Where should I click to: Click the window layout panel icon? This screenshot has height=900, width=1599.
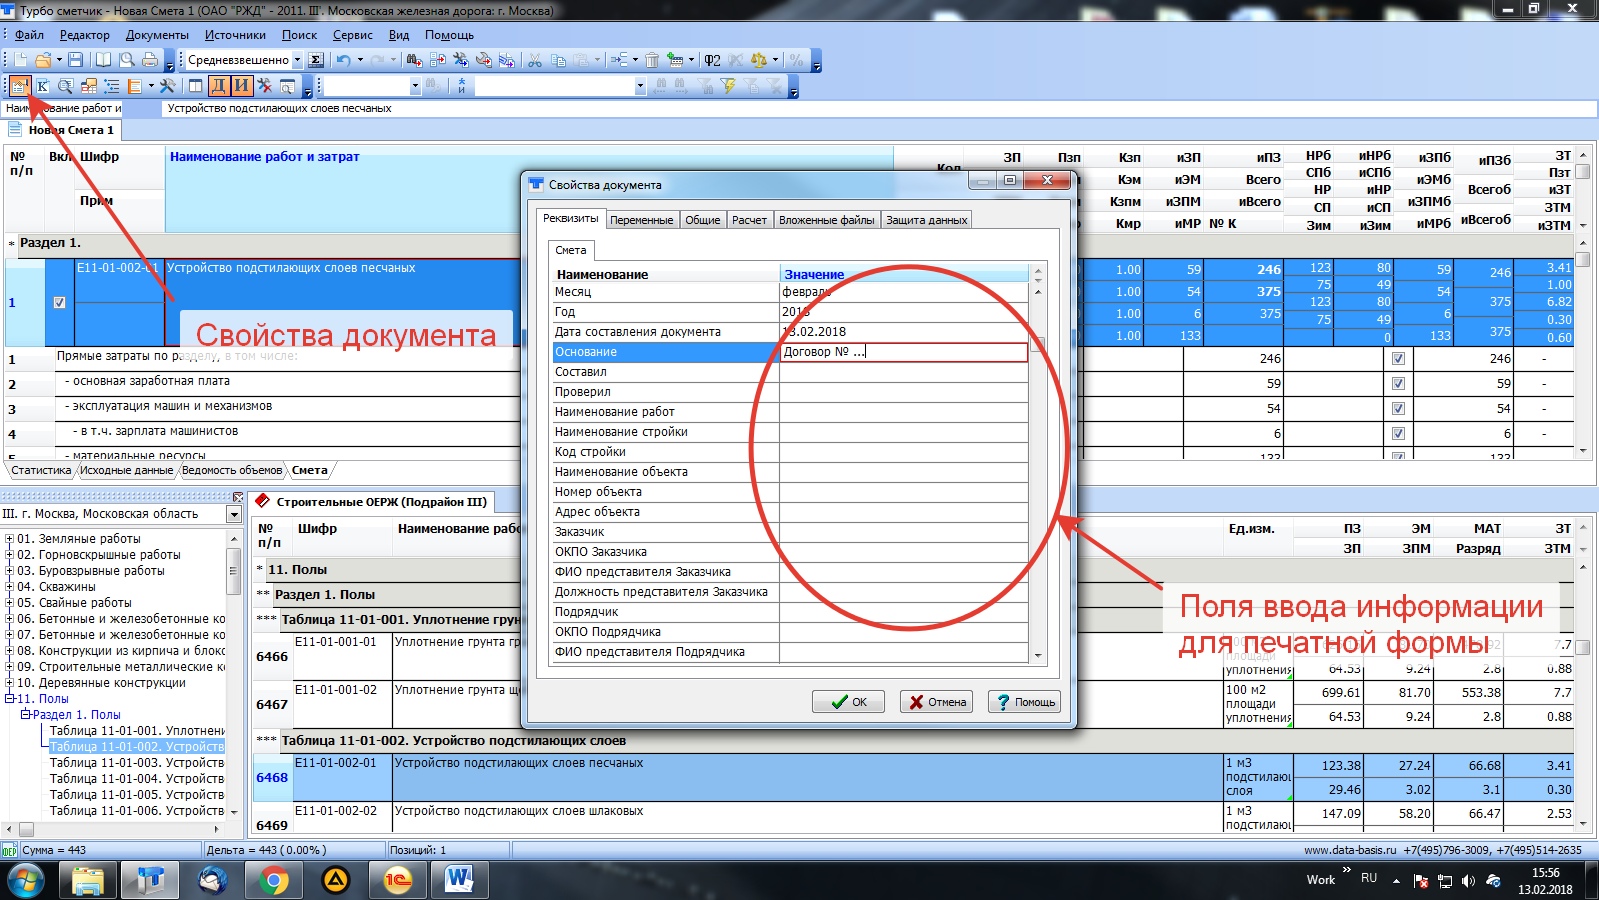[x=196, y=86]
